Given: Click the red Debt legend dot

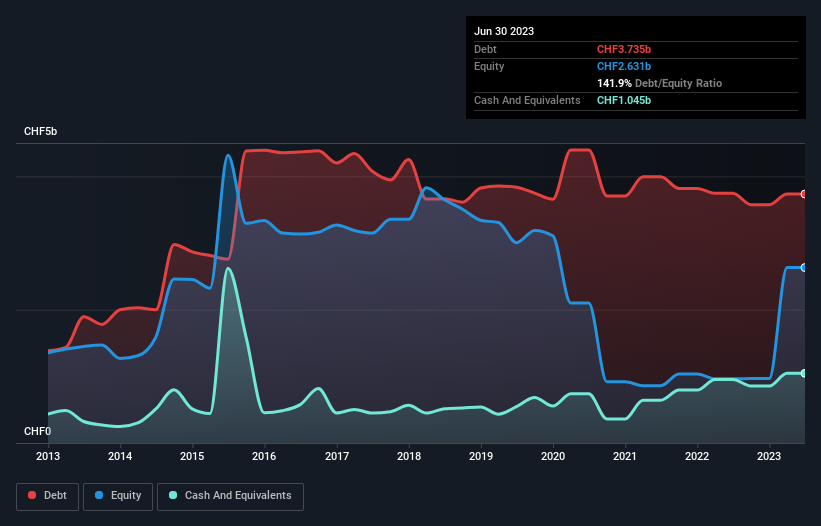Looking at the screenshot, I should coord(32,495).
